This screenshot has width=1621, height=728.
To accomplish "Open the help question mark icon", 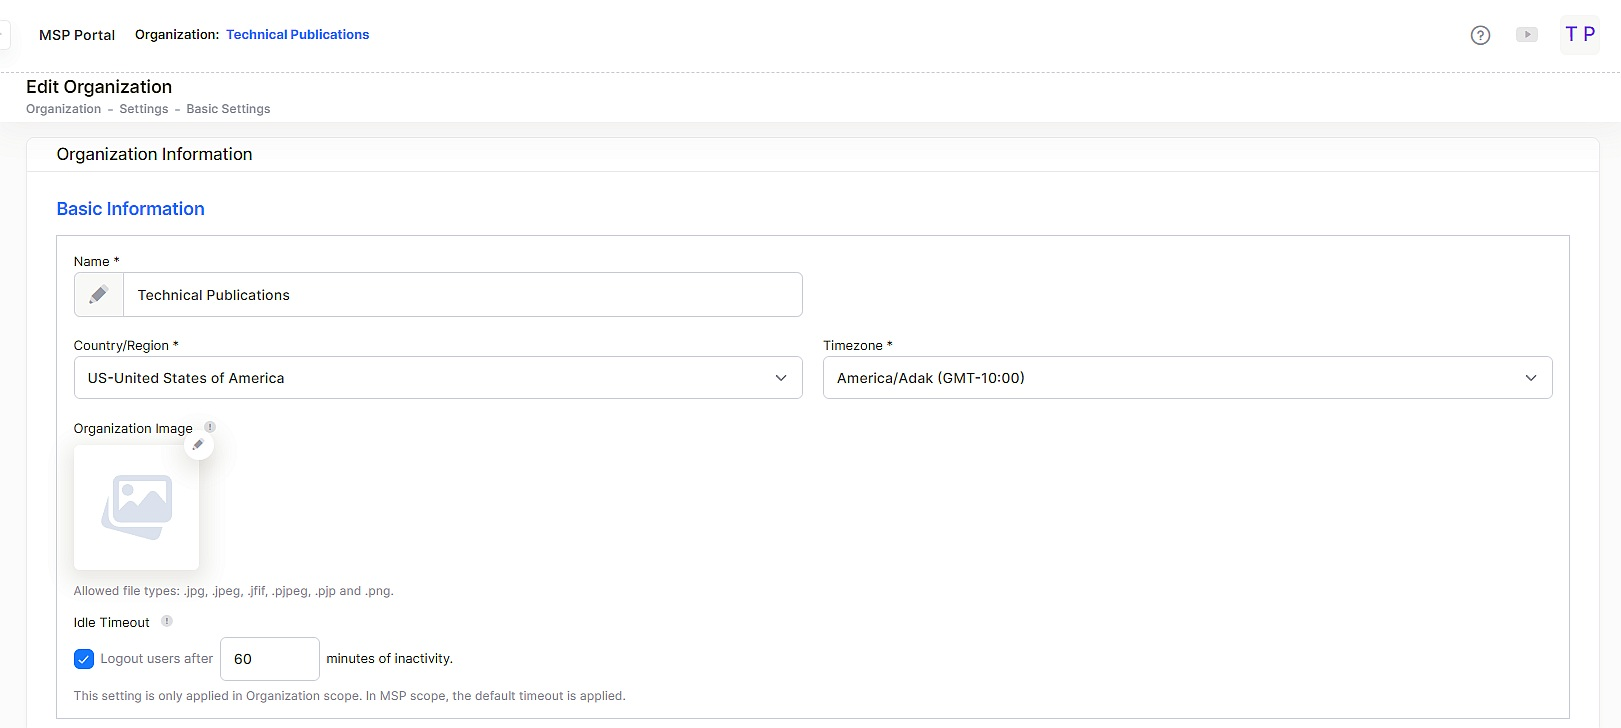I will click(x=1480, y=35).
